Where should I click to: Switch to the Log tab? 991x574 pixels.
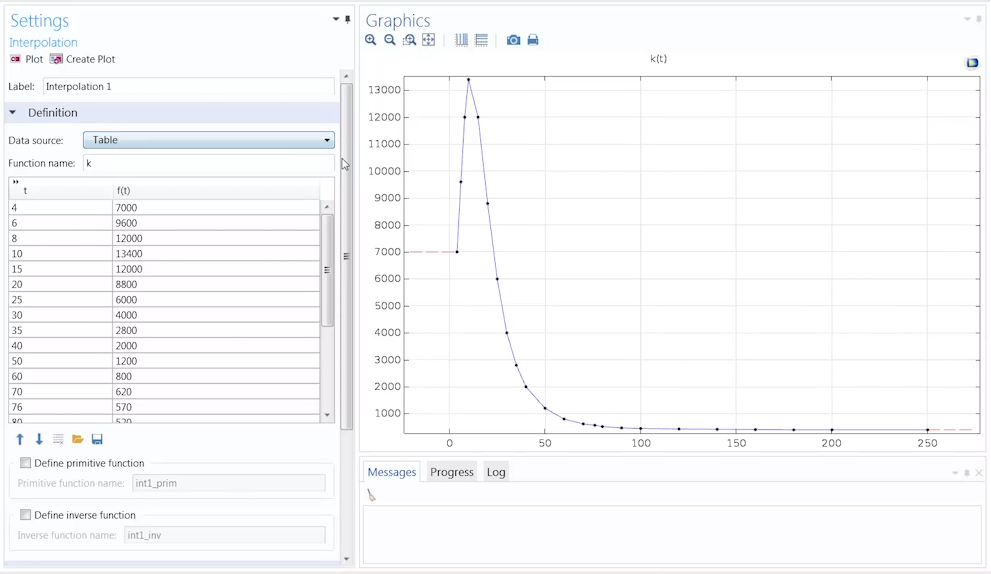[x=496, y=472]
